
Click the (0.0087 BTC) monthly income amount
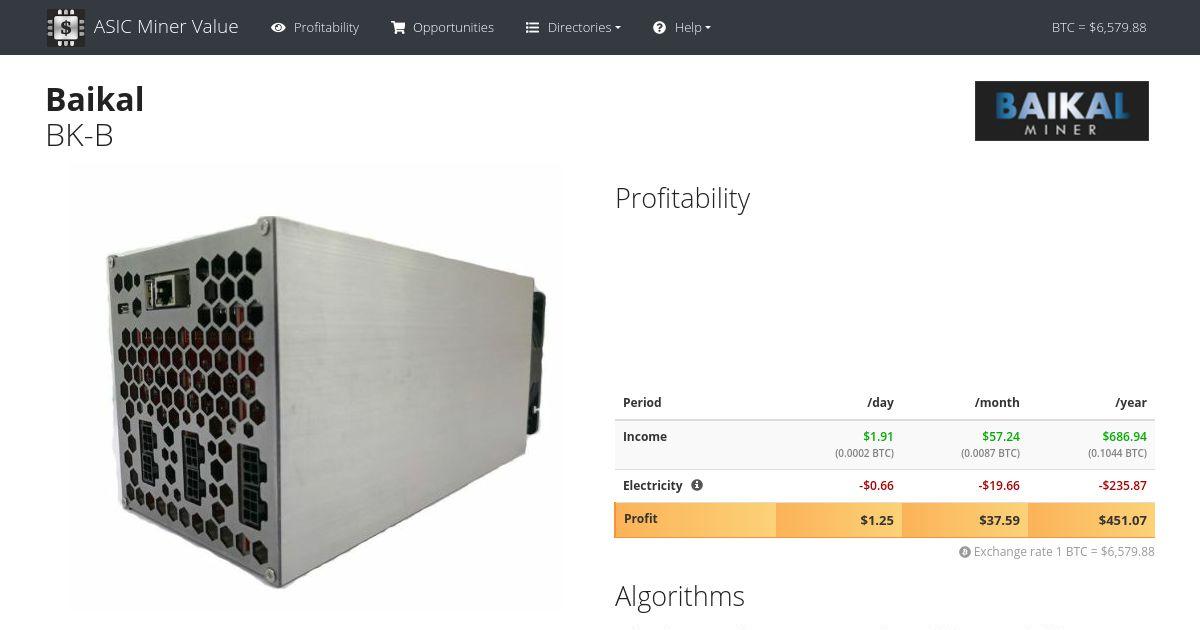click(x=991, y=453)
